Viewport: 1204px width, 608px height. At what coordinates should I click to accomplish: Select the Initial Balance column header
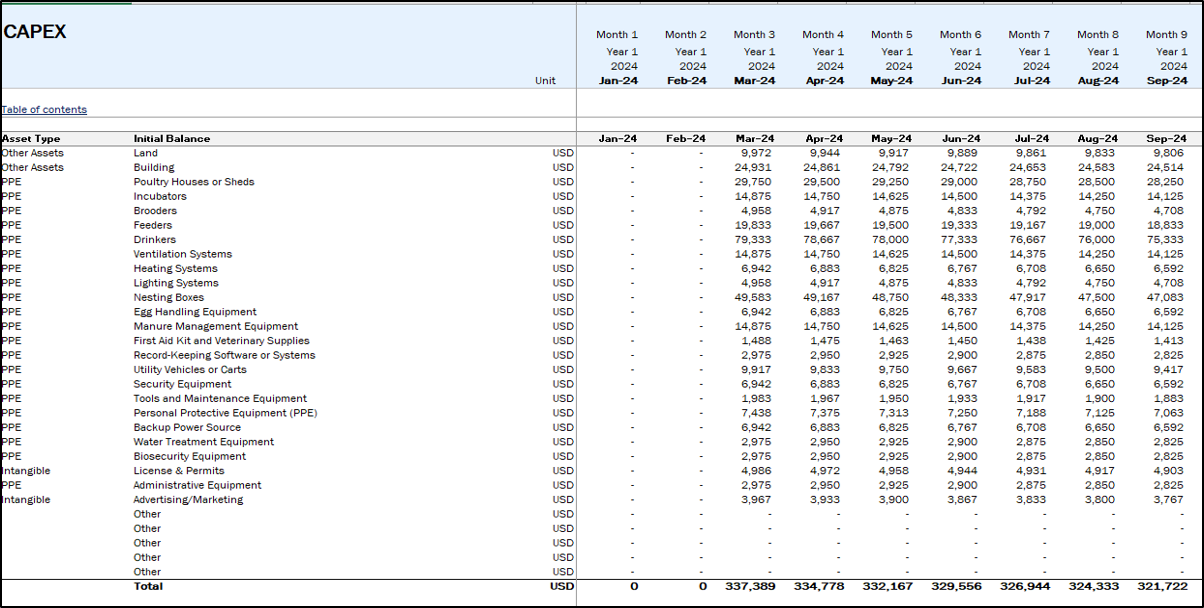172,139
